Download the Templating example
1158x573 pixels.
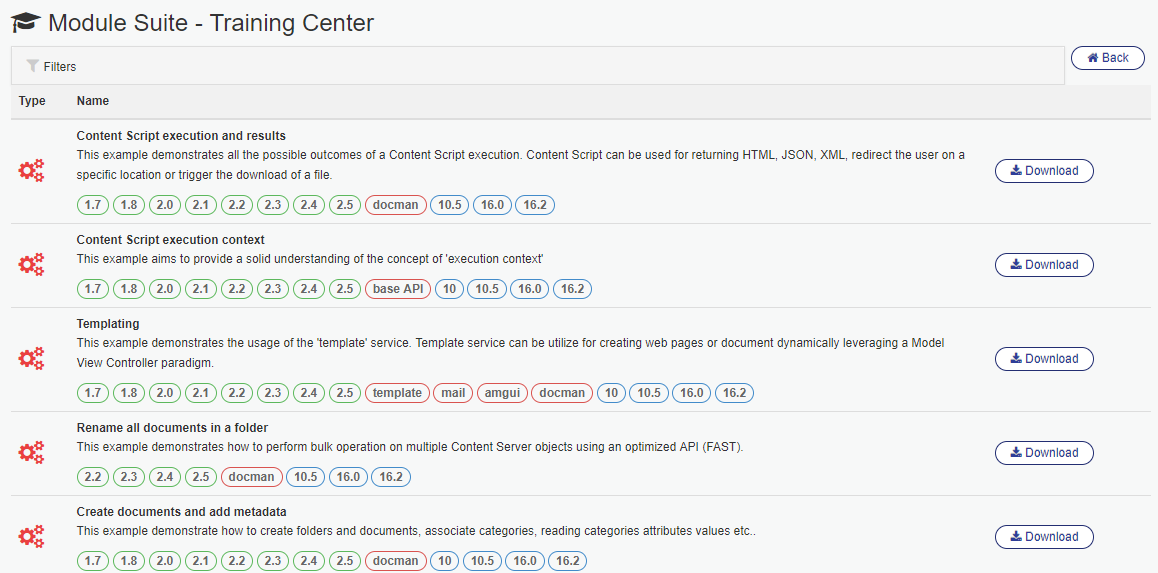click(x=1044, y=359)
